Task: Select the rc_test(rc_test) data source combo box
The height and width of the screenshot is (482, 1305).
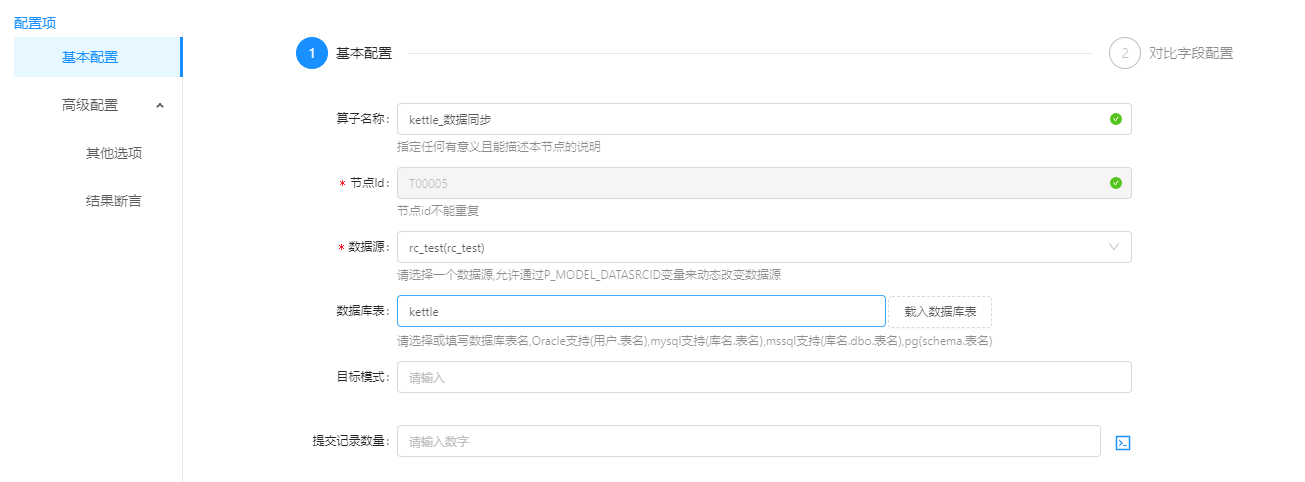Action: [750, 247]
